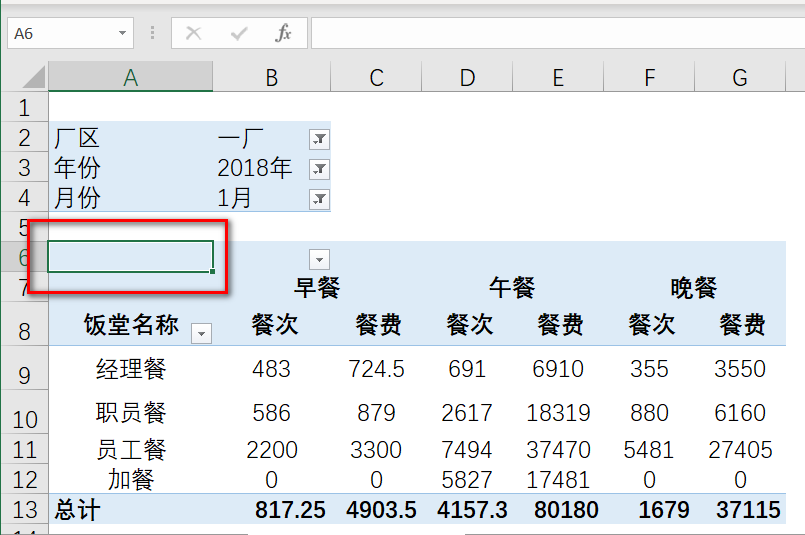Click the 员工餐 row label
The width and height of the screenshot is (805, 535).
131,450
